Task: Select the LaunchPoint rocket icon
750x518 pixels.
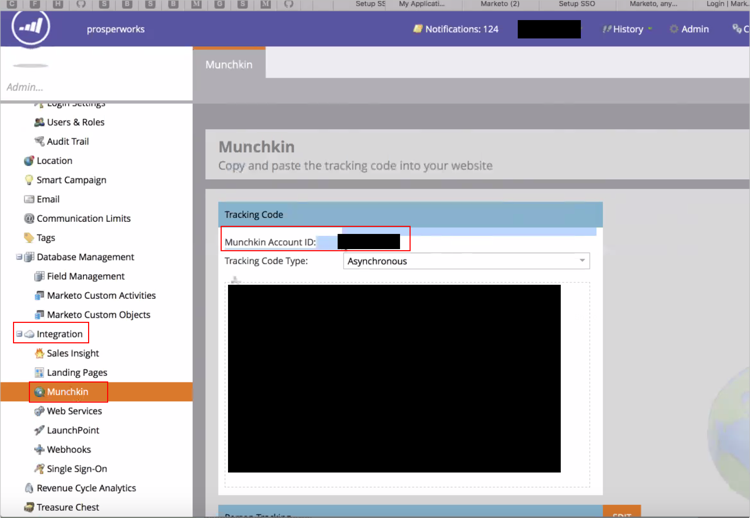Action: click(x=40, y=430)
